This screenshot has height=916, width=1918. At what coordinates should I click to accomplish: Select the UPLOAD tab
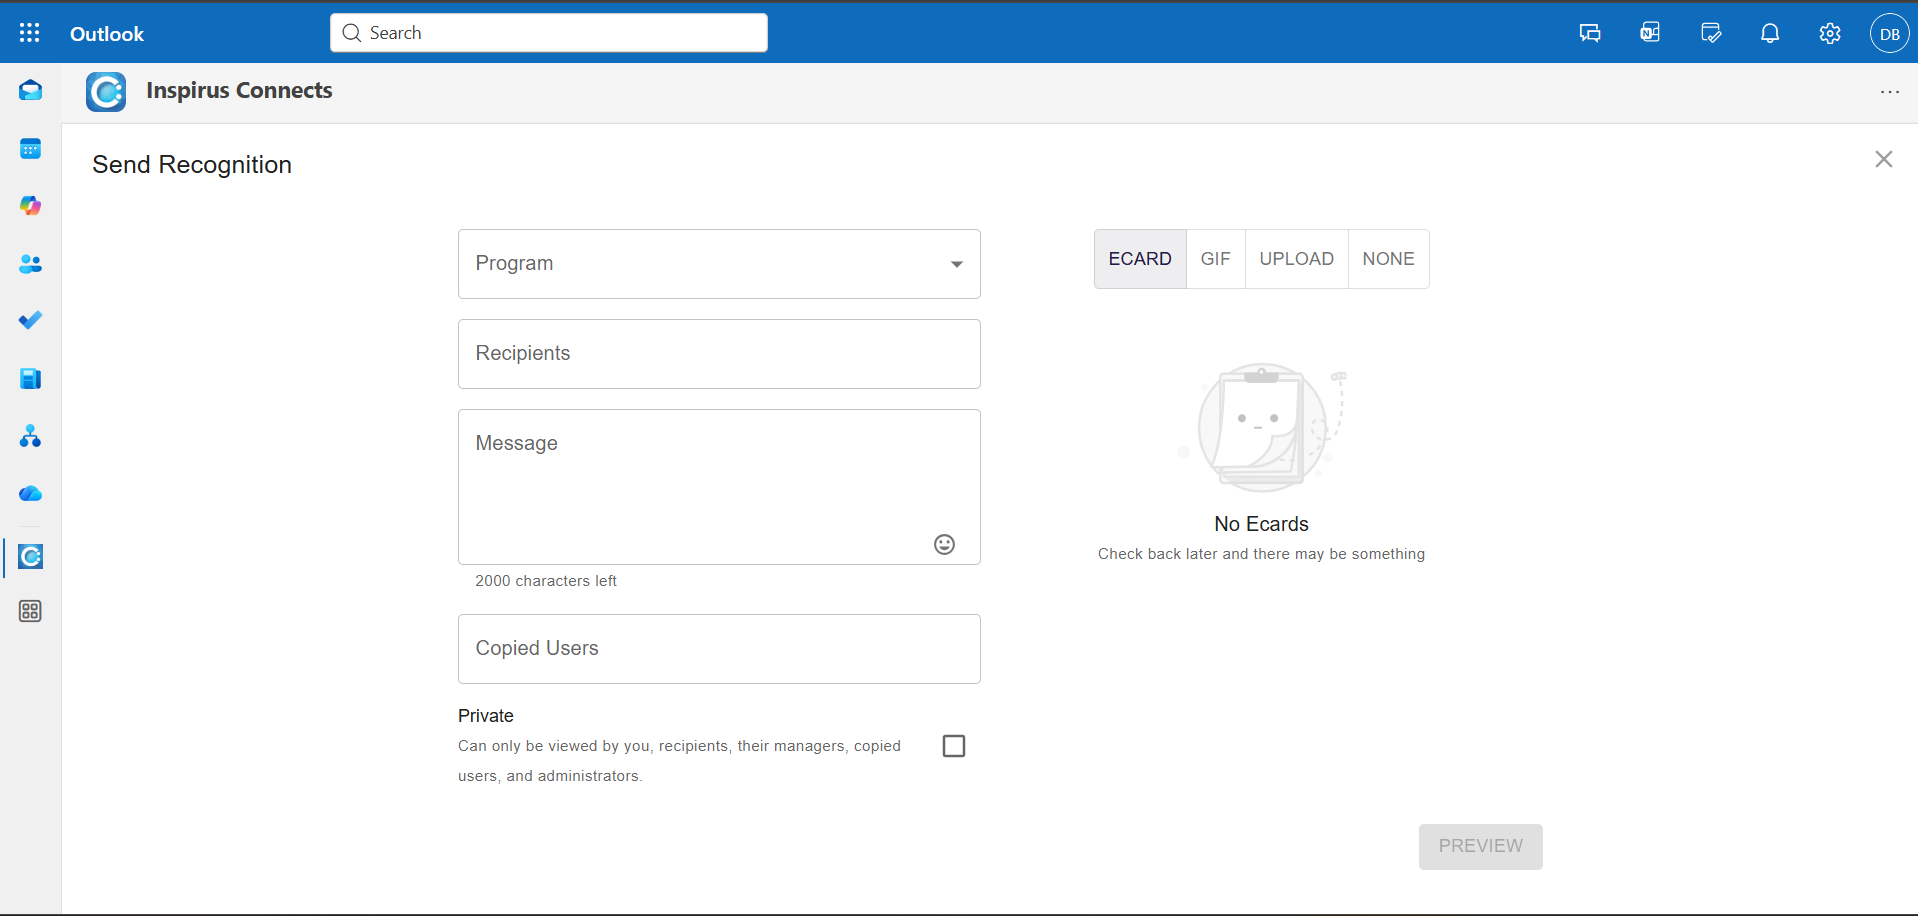pyautogui.click(x=1296, y=259)
